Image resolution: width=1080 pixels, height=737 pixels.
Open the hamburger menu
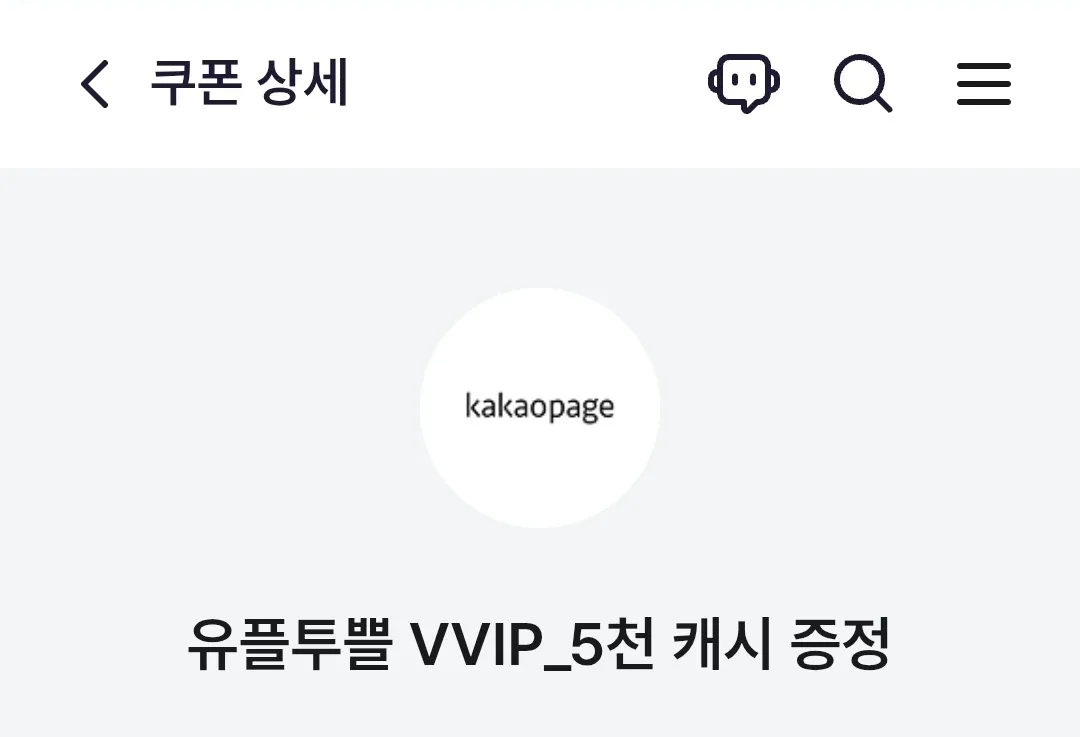pyautogui.click(x=984, y=84)
